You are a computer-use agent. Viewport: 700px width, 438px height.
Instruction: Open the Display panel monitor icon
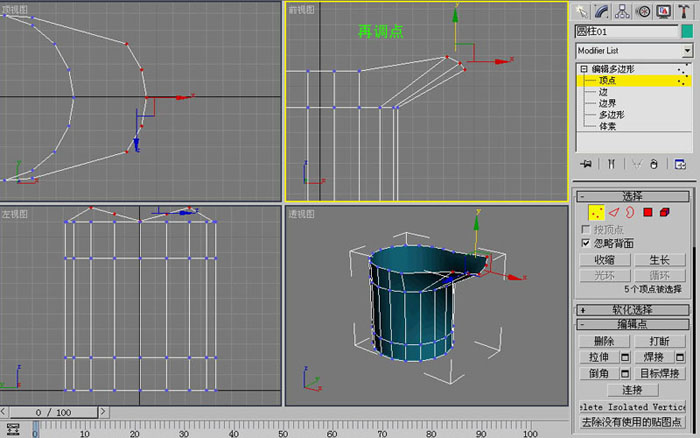tap(663, 11)
